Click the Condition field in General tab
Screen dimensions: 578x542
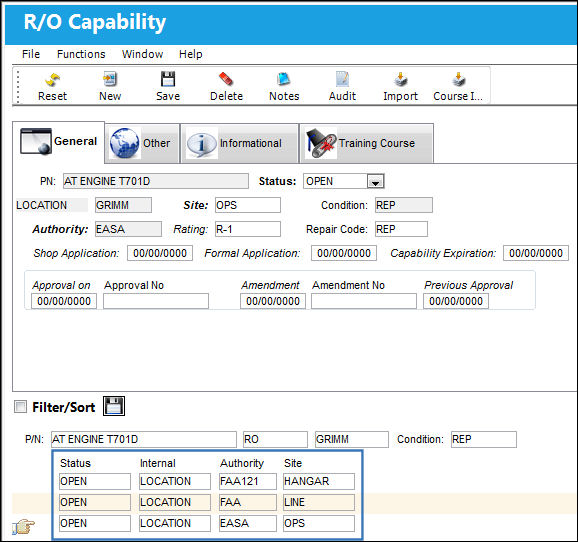[x=404, y=205]
